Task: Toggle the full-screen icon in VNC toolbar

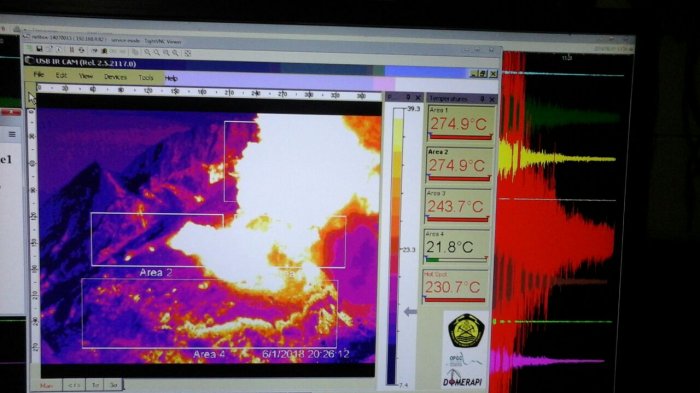Action: 188,53
